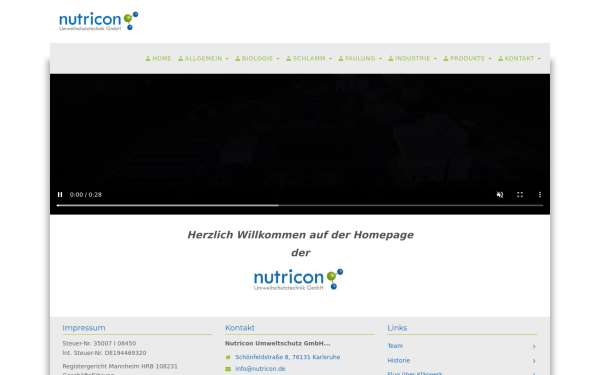The height and width of the screenshot is (375, 600).
Task: Open the FAULUNG menu
Action: (360, 59)
